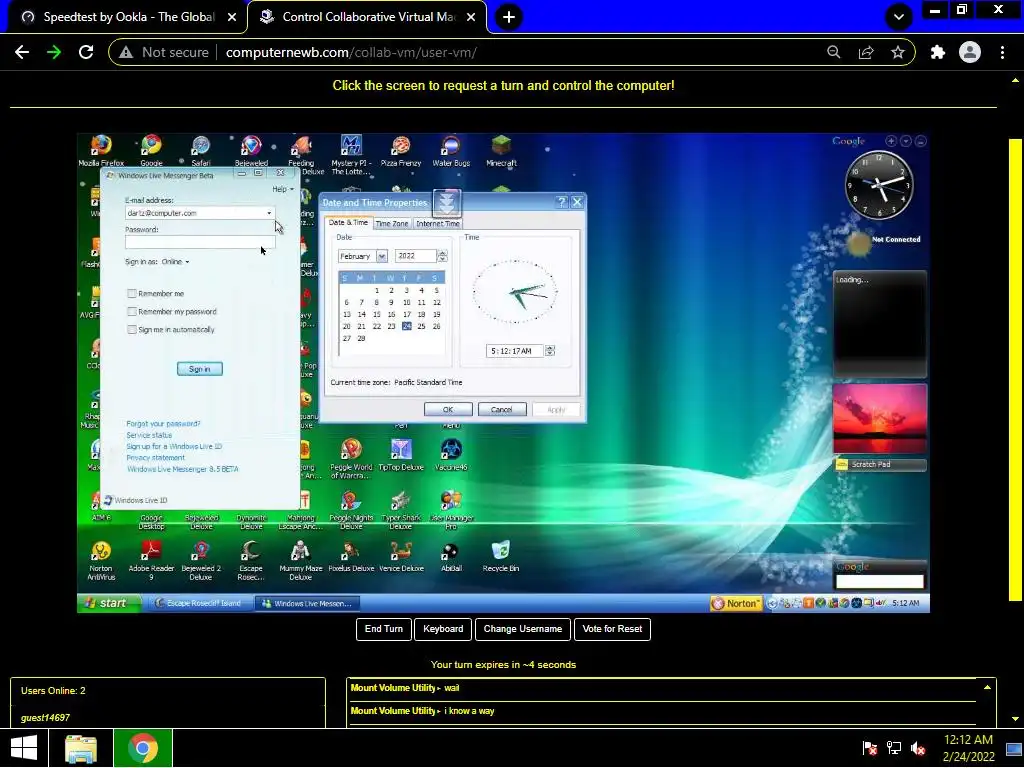
Task: Launch the Bejeweled desktop shortcut
Action: point(251,150)
